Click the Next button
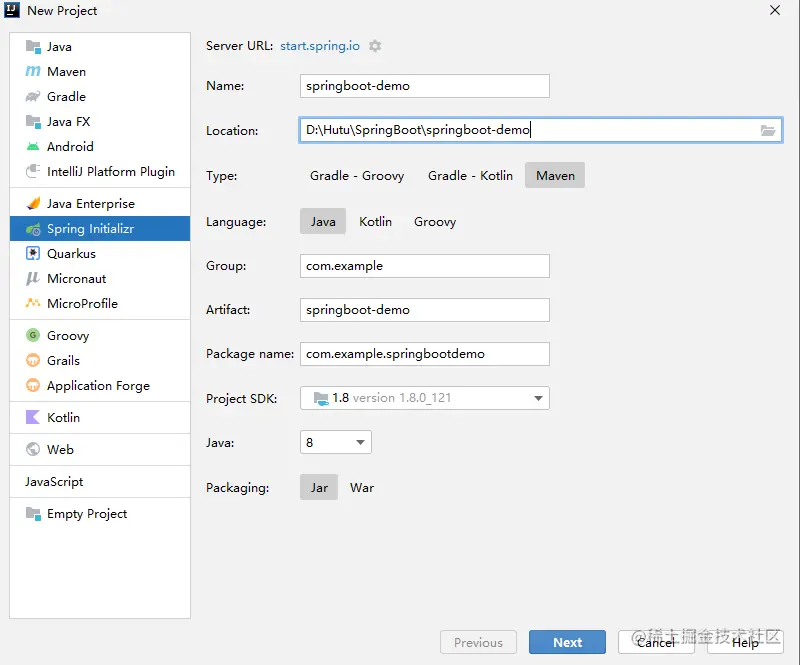This screenshot has width=800, height=665. pos(567,642)
